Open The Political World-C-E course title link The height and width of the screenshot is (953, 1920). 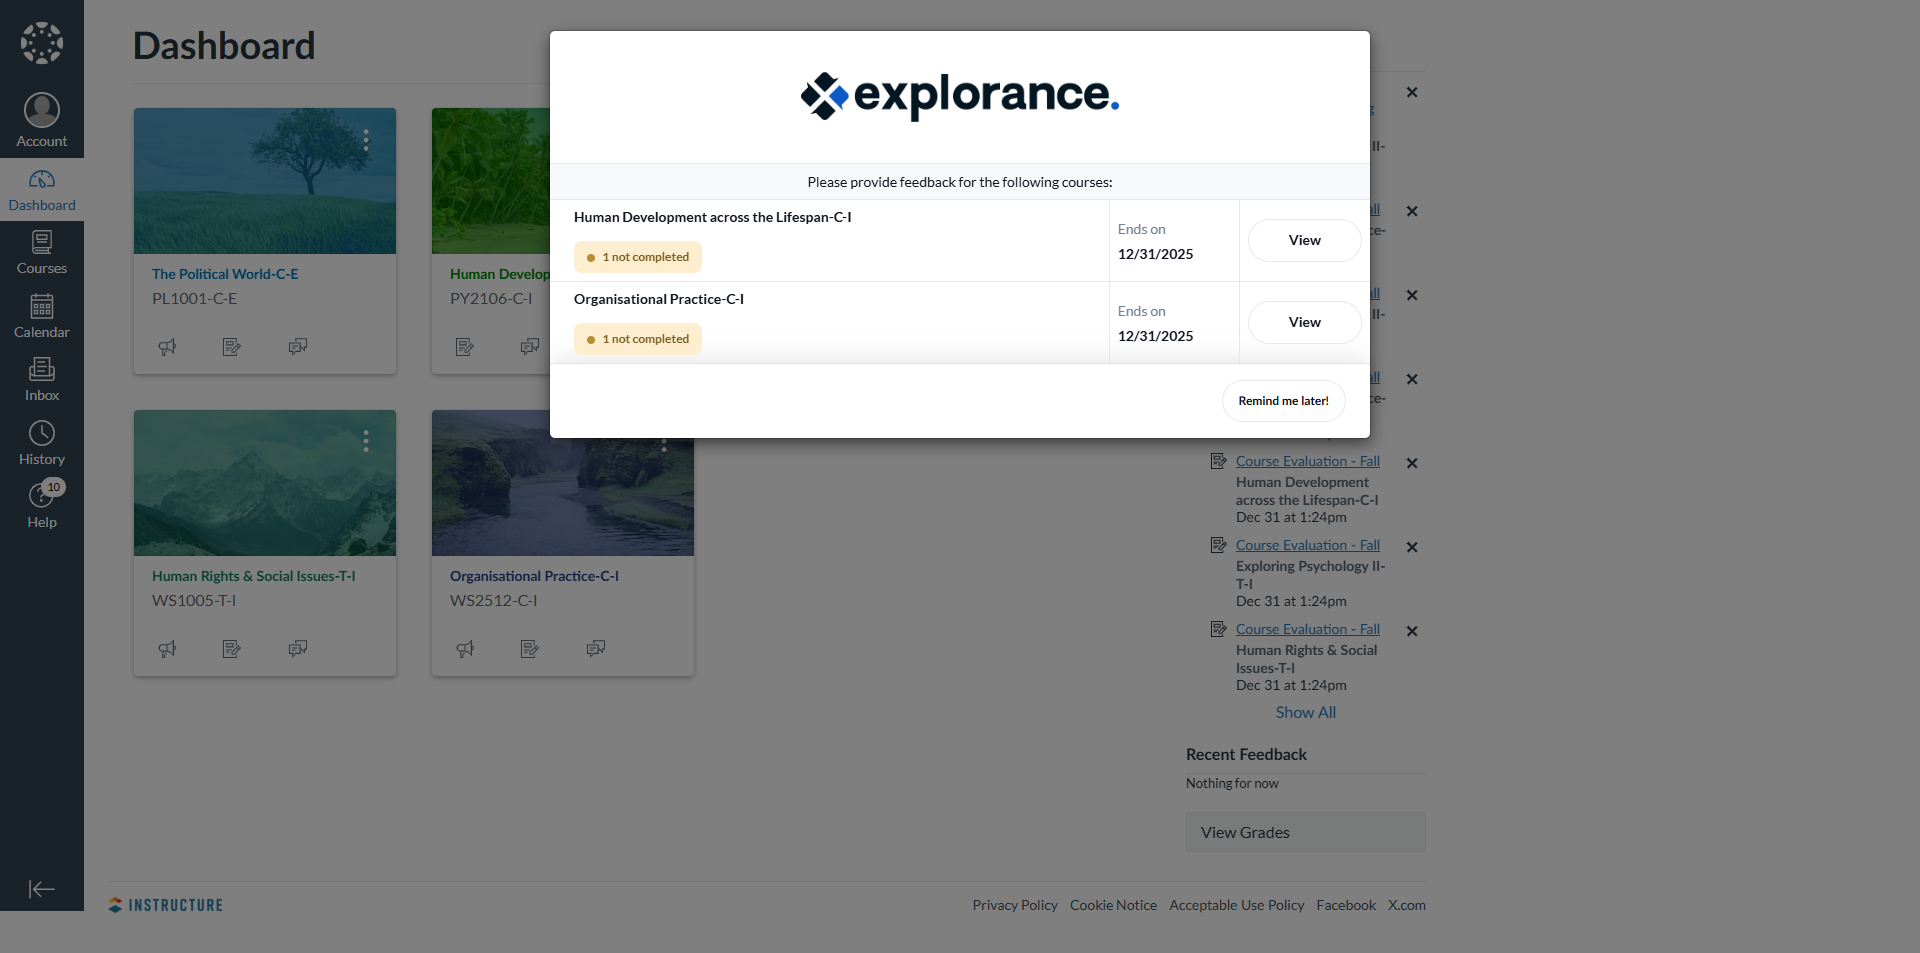coord(225,274)
